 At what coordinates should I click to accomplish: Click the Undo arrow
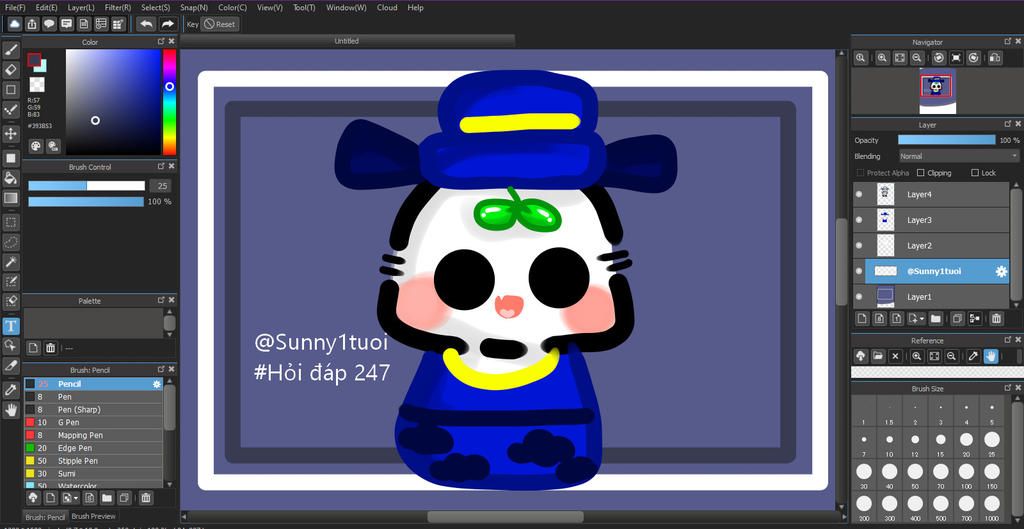click(146, 24)
